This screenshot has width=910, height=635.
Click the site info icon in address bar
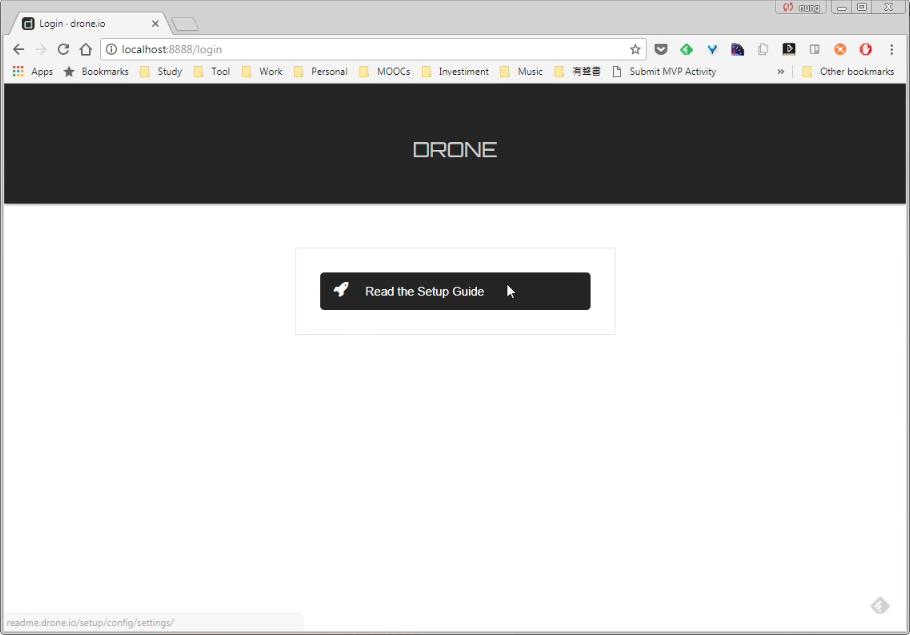click(x=111, y=49)
